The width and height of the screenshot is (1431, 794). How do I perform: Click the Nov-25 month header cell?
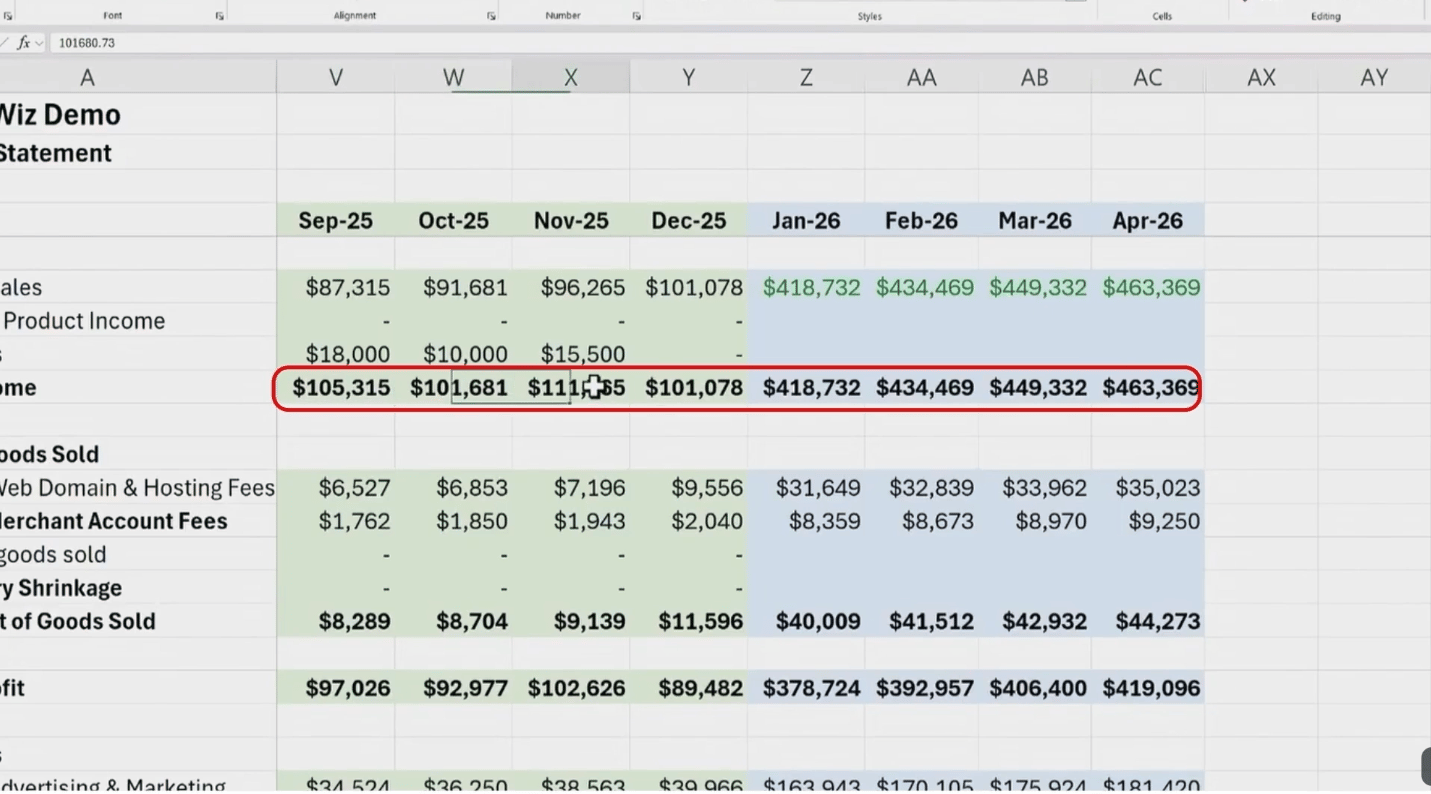(571, 220)
